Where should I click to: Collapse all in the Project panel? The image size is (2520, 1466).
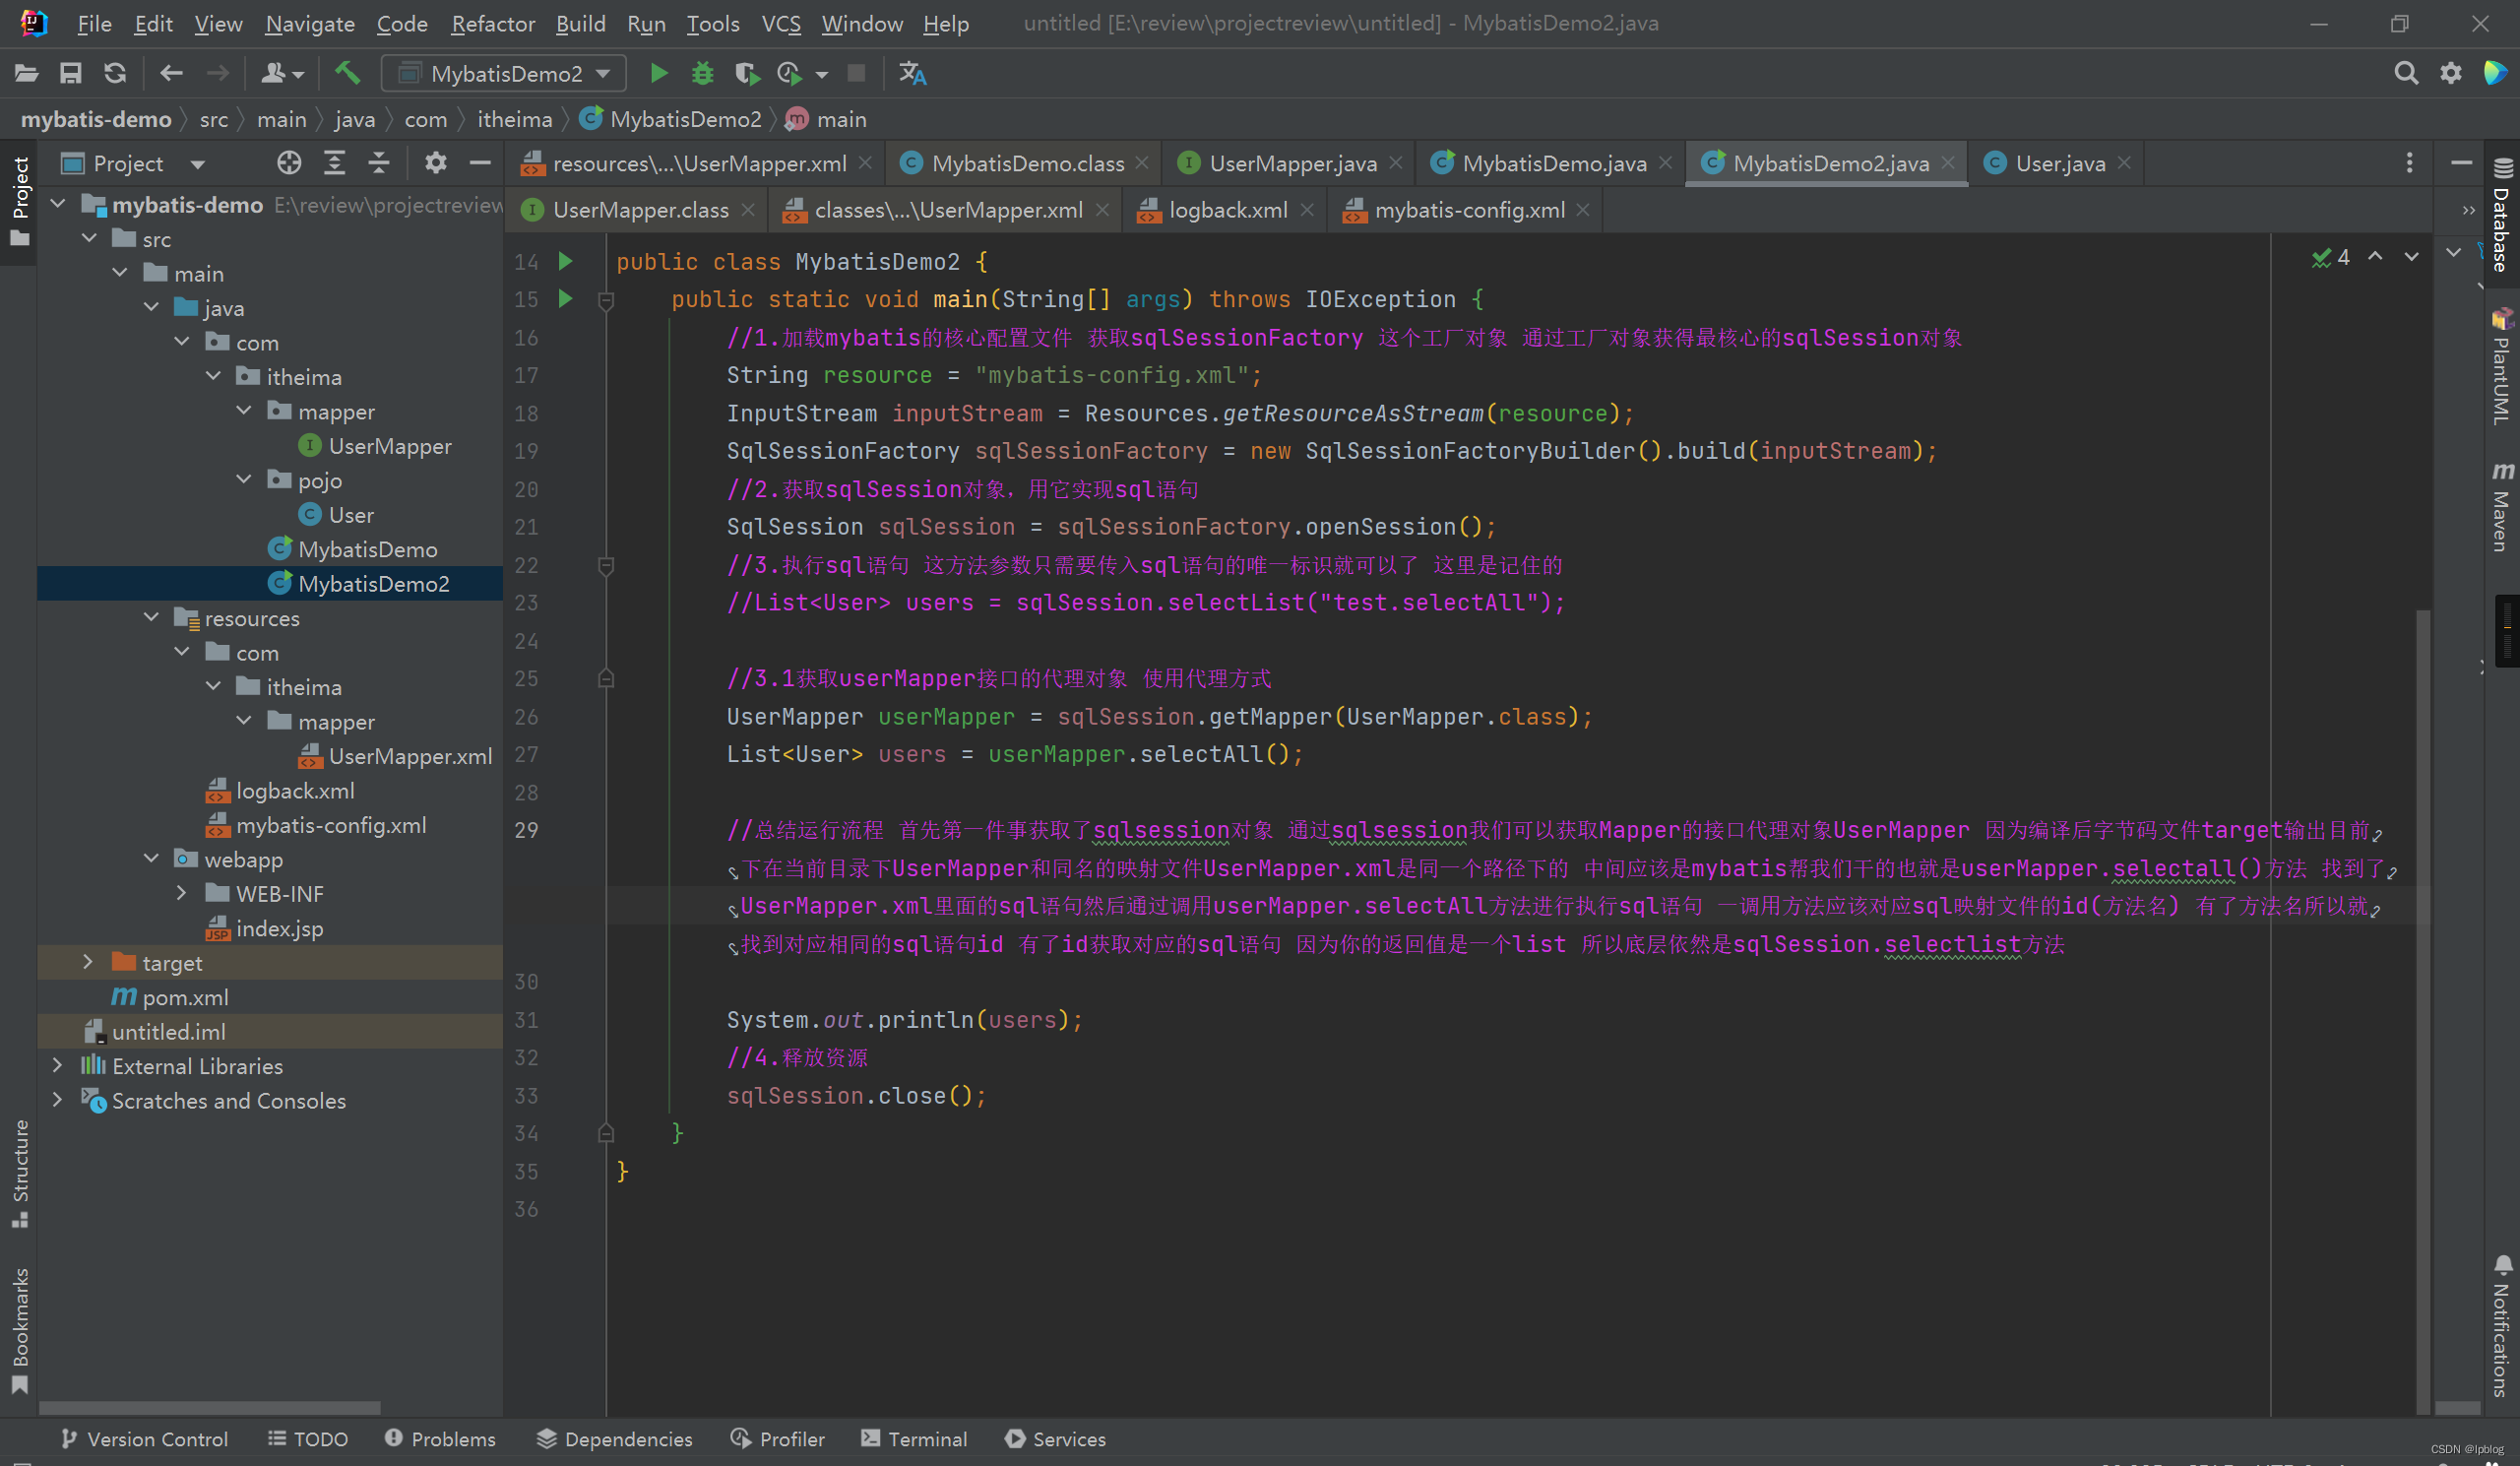point(378,163)
